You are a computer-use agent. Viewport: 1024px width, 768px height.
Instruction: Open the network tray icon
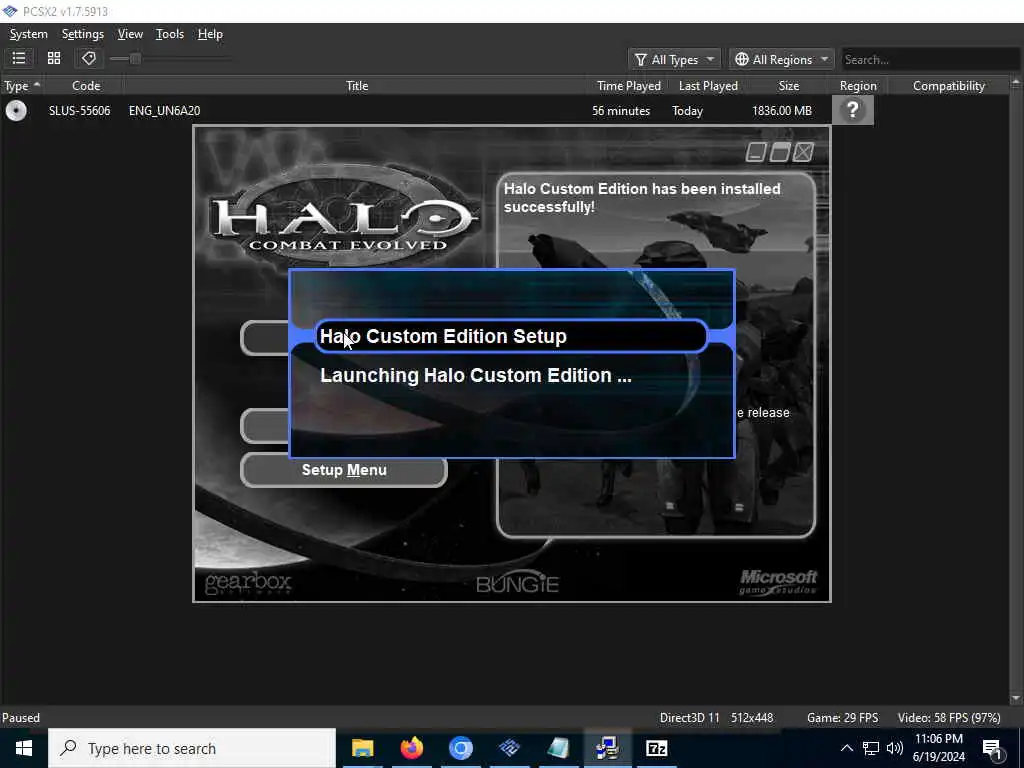click(871, 748)
